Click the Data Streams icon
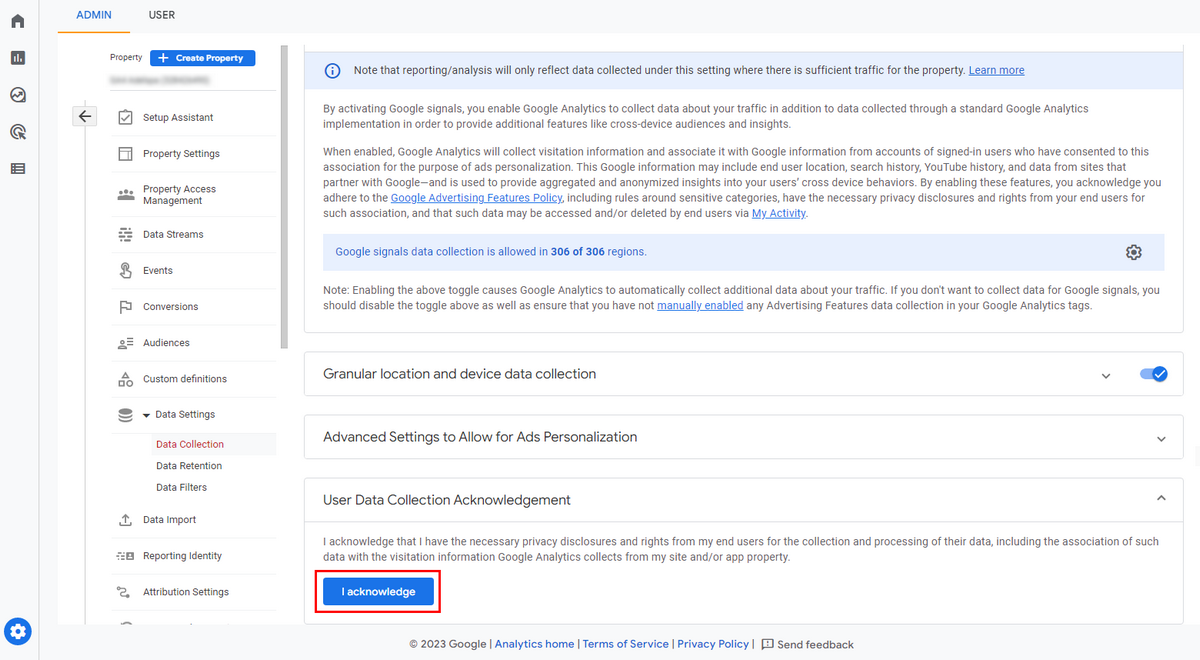This screenshot has height=660, width=1200. pos(125,234)
